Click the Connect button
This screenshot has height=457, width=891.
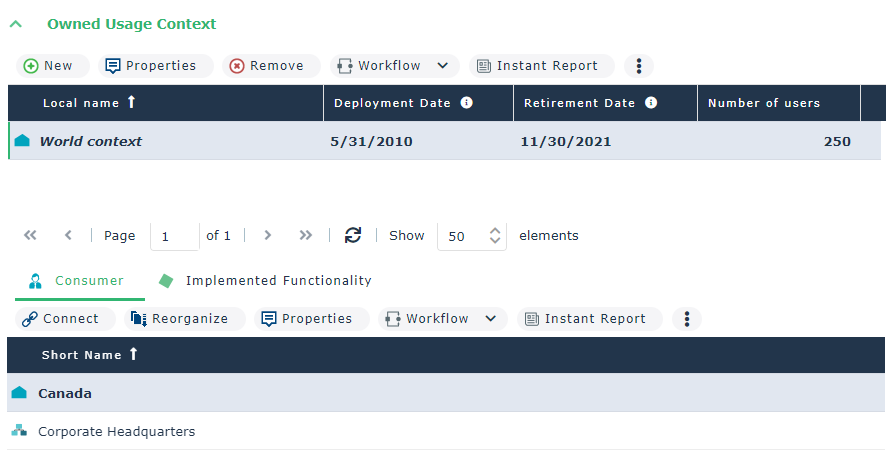coord(61,319)
